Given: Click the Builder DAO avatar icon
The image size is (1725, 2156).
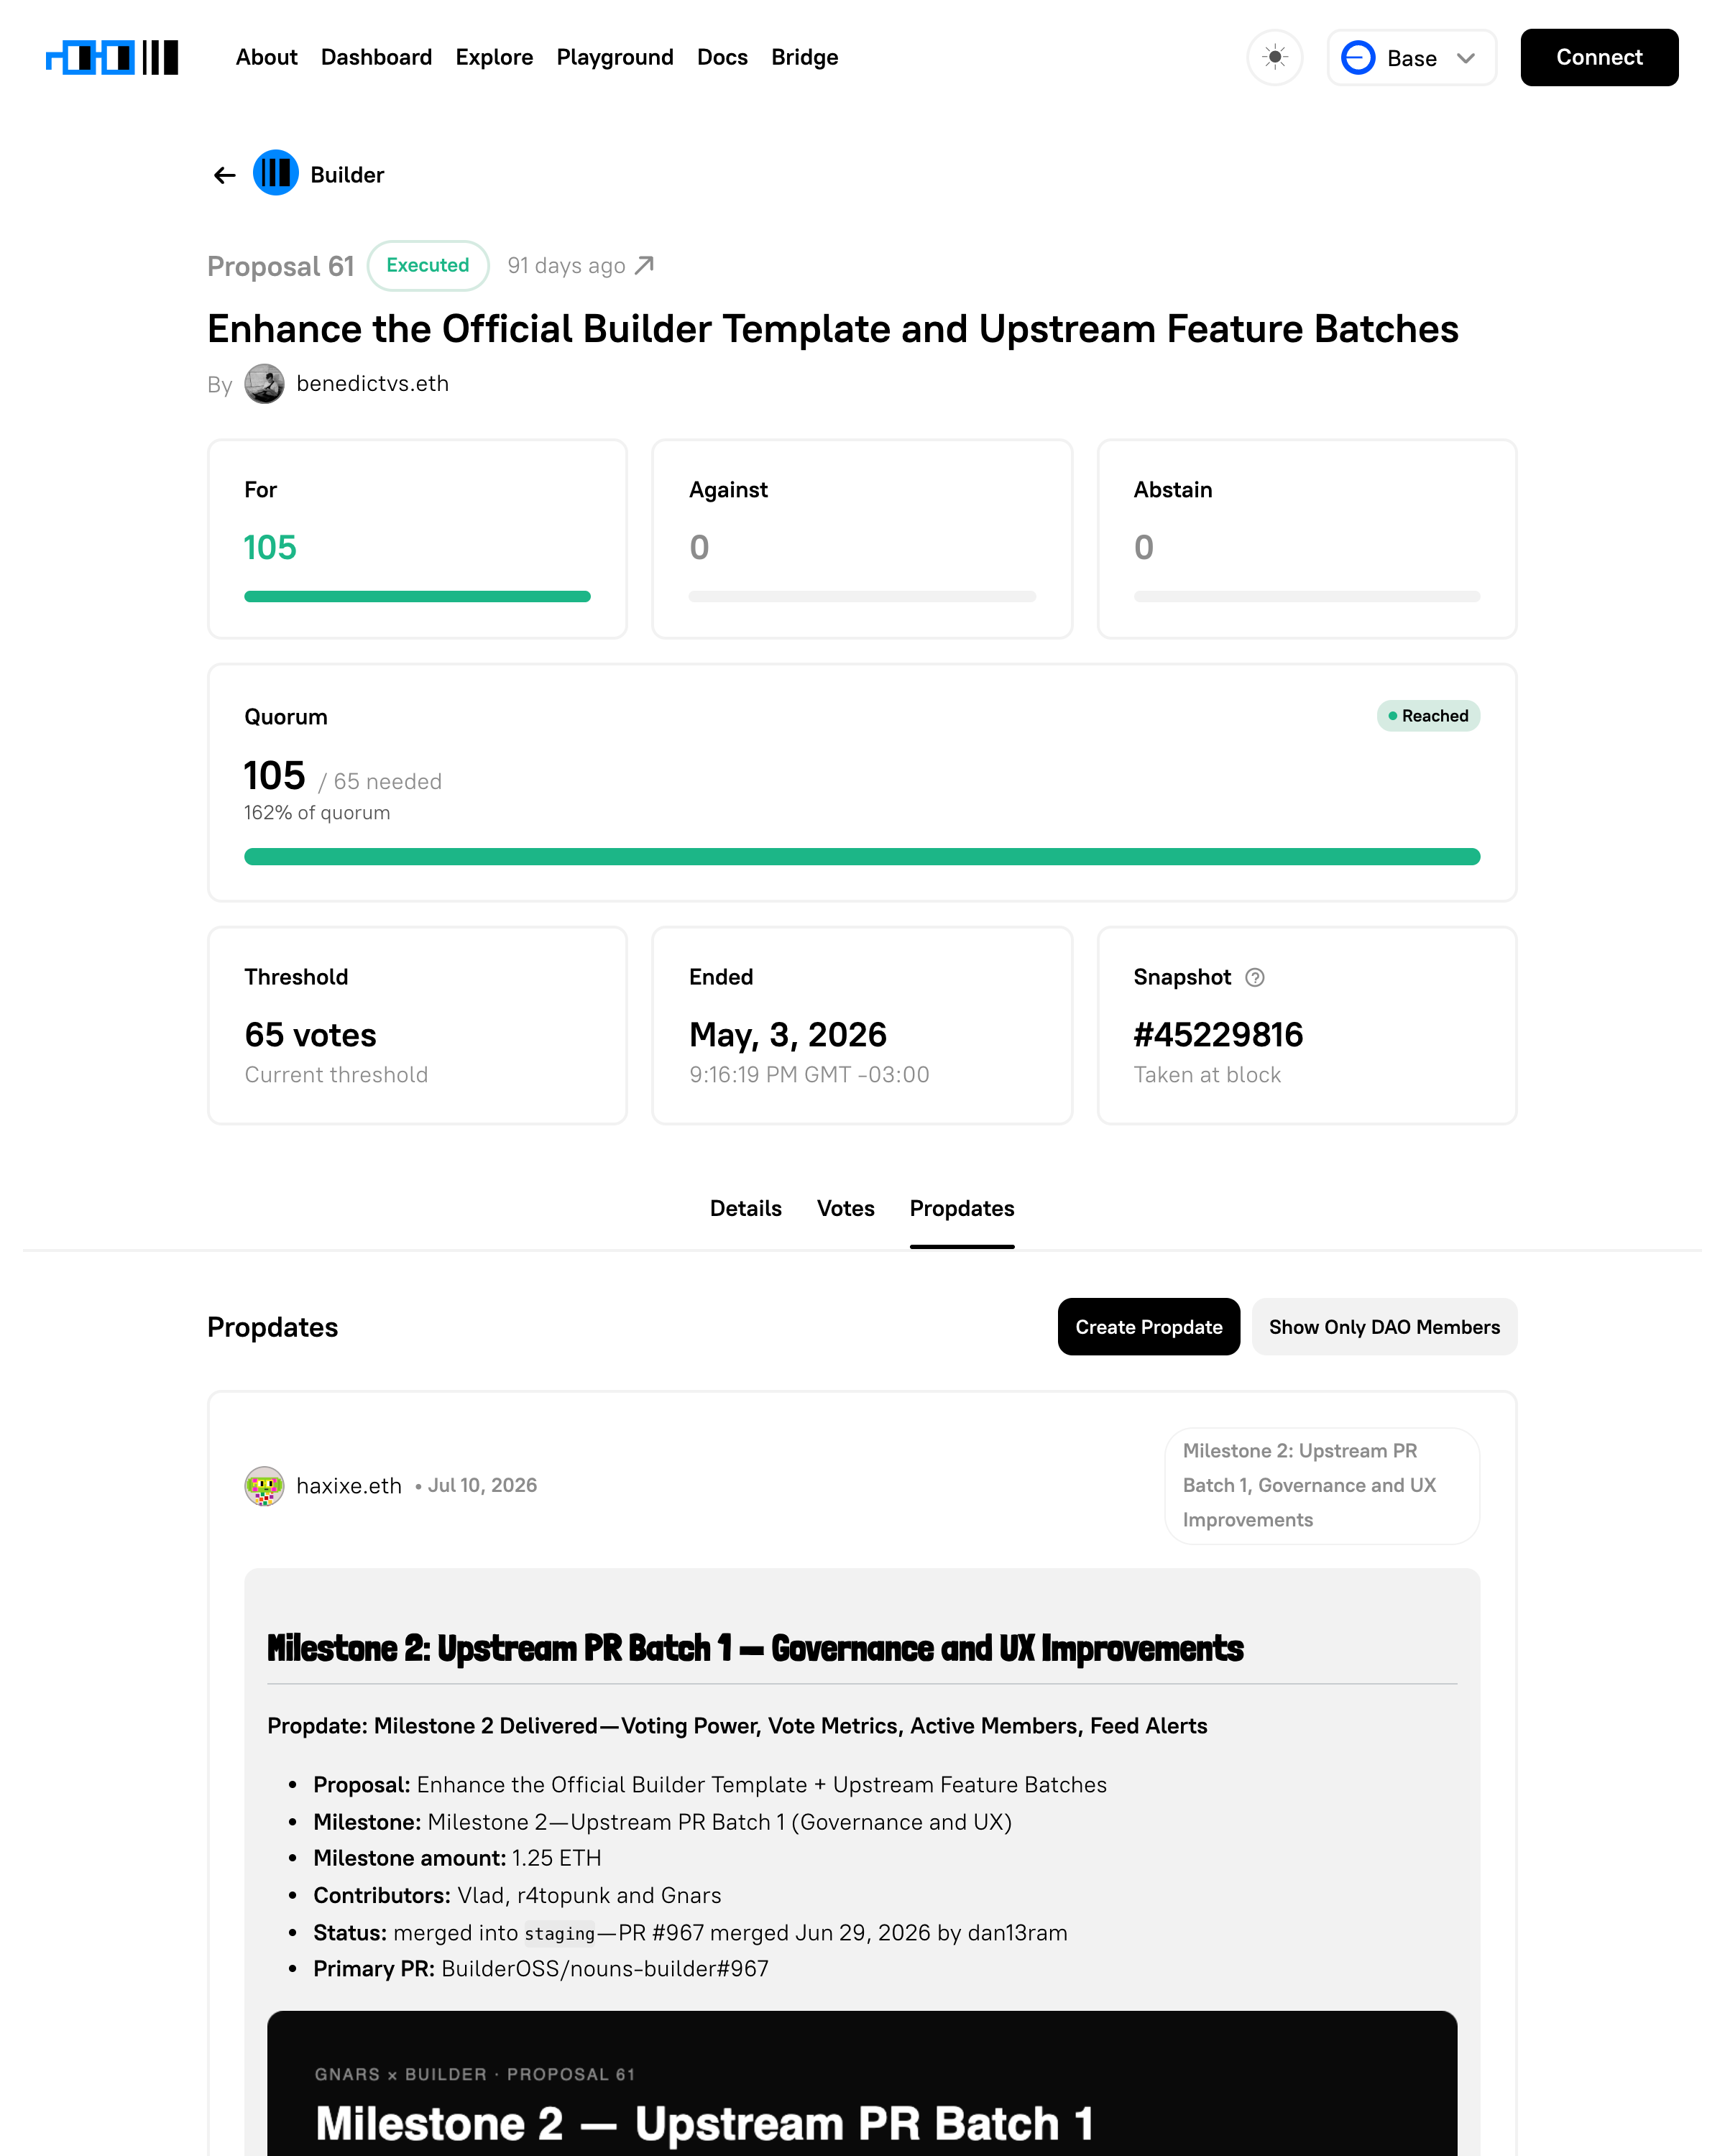Looking at the screenshot, I should coord(276,174).
